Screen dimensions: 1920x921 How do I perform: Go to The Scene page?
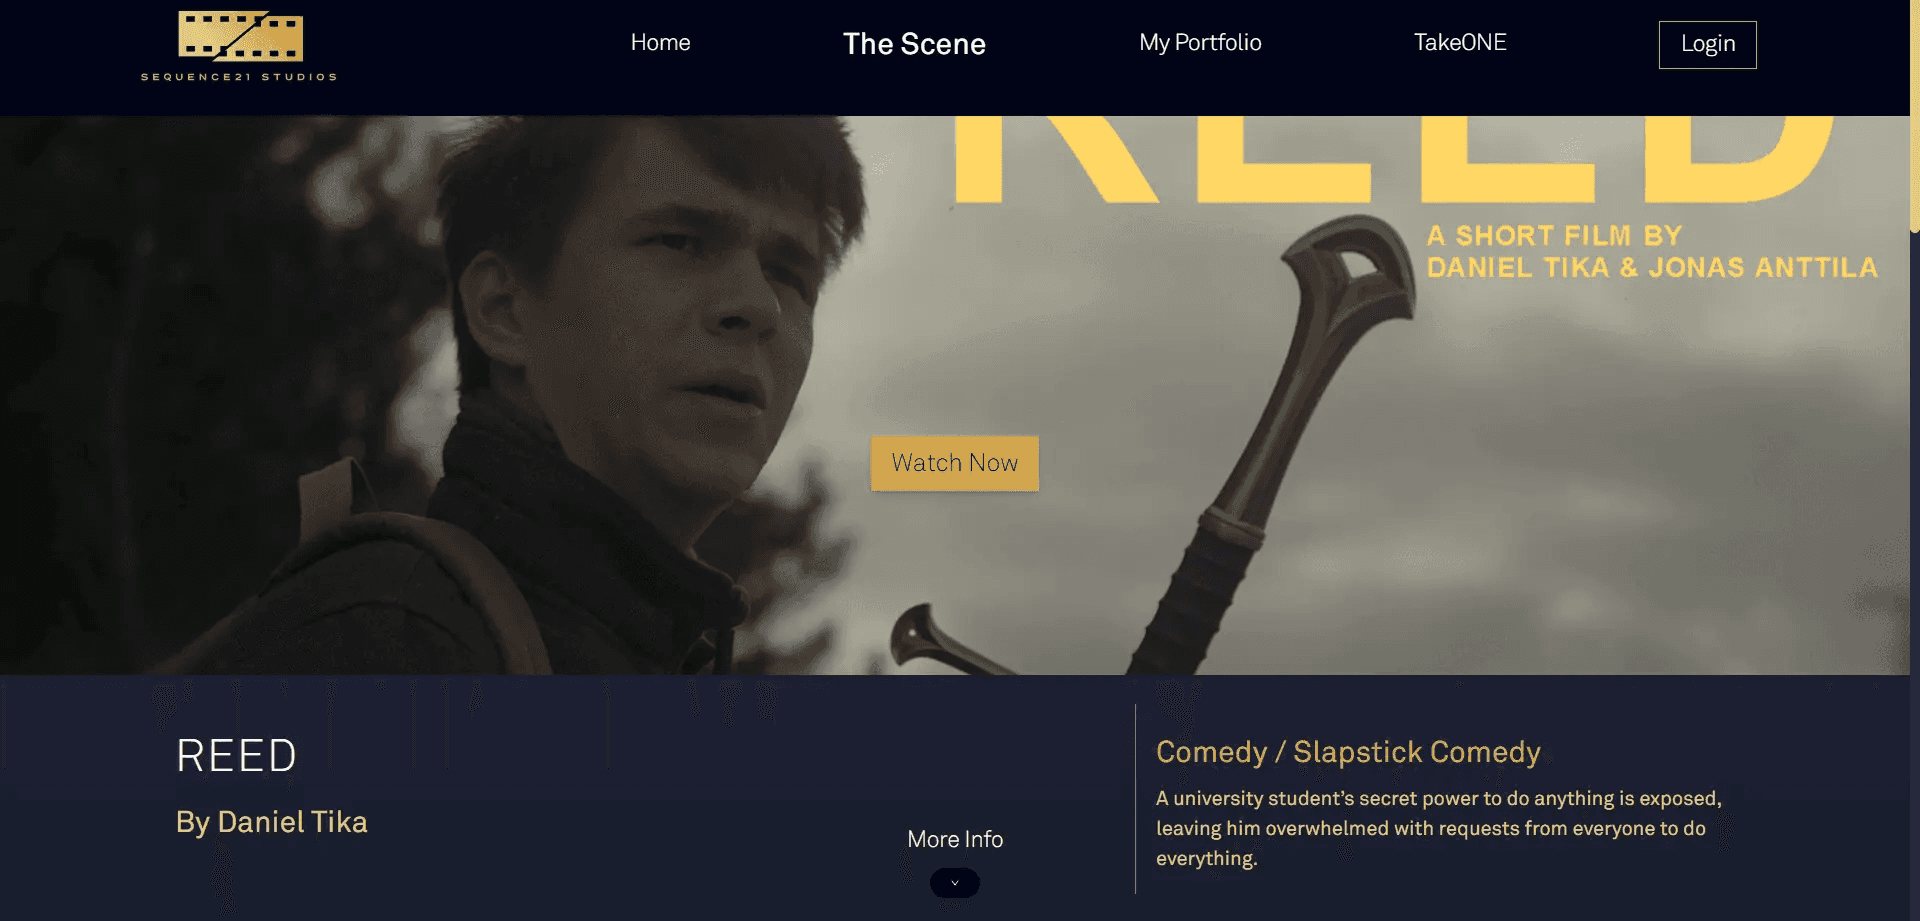[x=914, y=44]
